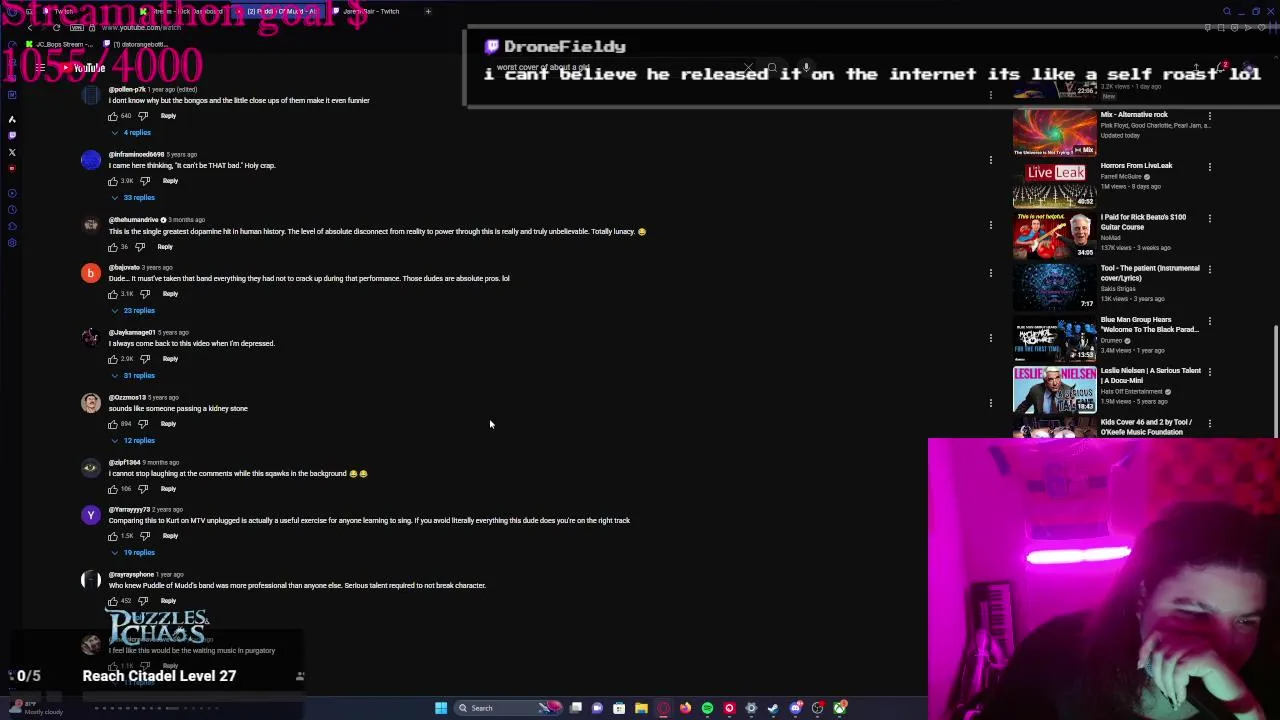
Task: Expand the 33 replies thread
Action: click(x=134, y=198)
